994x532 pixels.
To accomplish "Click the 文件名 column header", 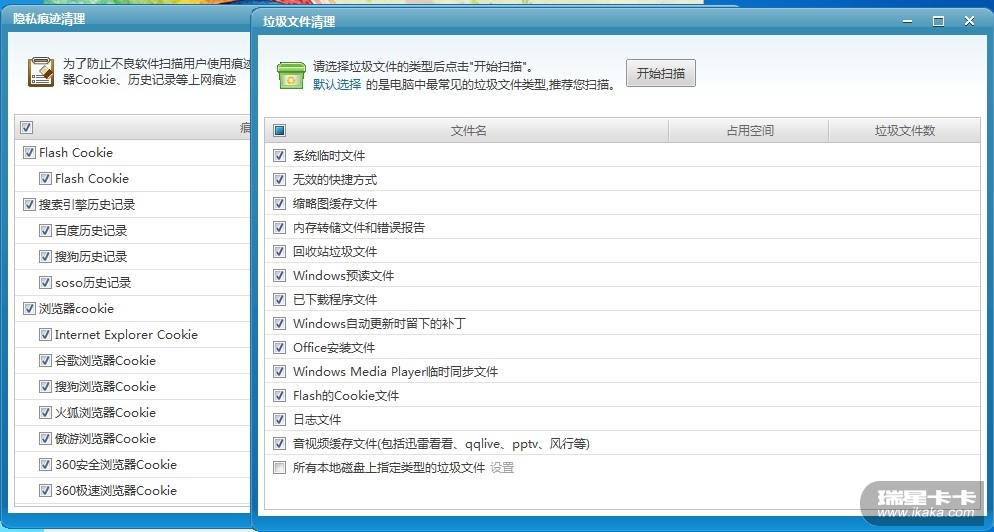I will [468, 131].
